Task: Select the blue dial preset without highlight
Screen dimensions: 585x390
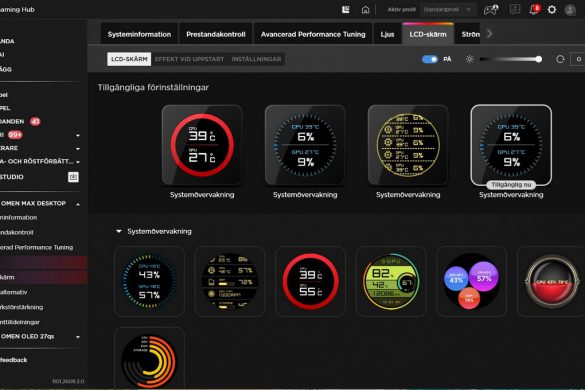Action: tap(305, 145)
